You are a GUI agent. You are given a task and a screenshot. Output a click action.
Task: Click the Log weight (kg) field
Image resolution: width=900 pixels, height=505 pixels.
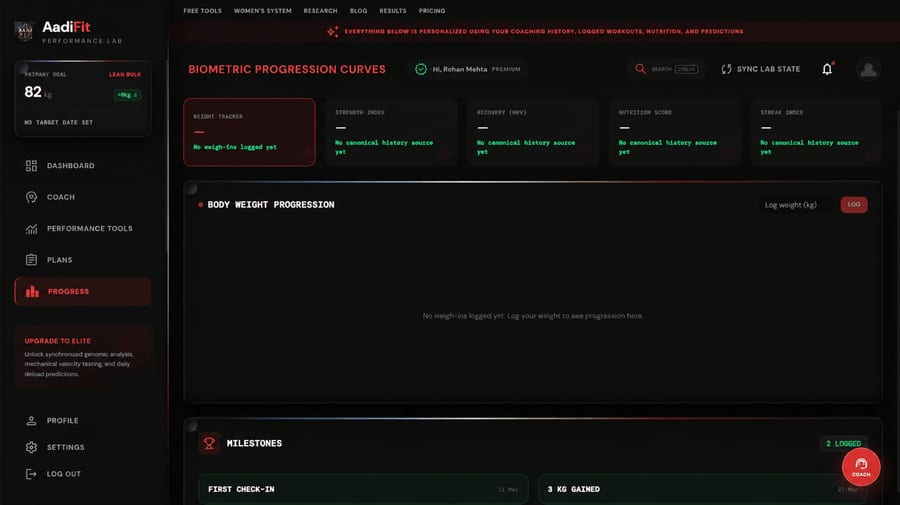pos(797,205)
